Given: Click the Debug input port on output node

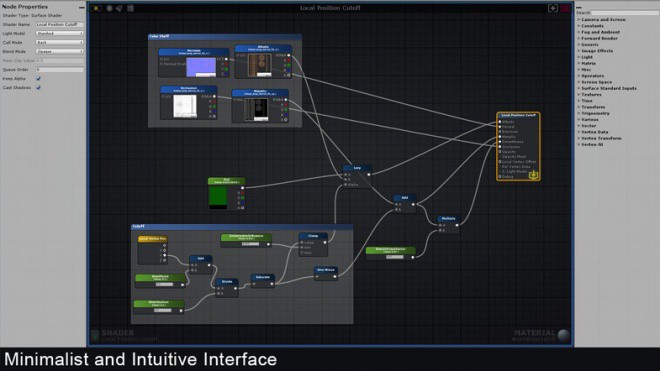Looking at the screenshot, I should click(x=500, y=176).
